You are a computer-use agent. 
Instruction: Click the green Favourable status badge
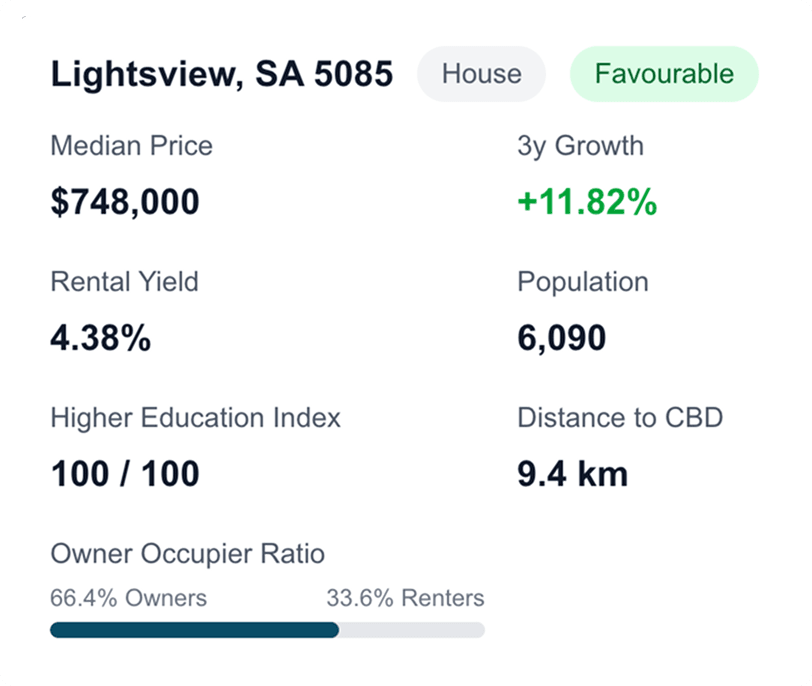[x=664, y=74]
